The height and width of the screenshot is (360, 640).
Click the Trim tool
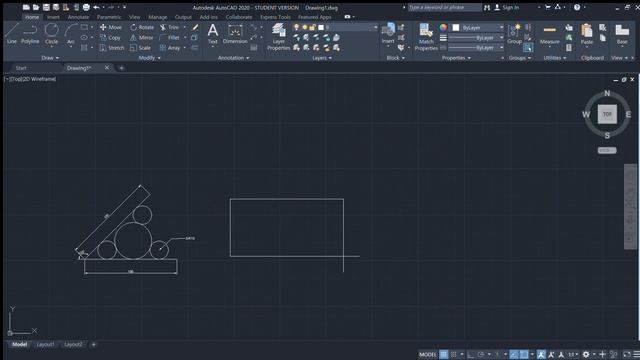click(169, 27)
